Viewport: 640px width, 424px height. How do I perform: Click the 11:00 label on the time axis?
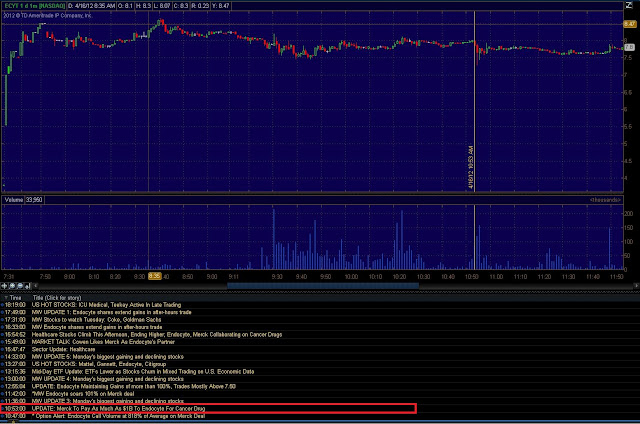pos(496,277)
